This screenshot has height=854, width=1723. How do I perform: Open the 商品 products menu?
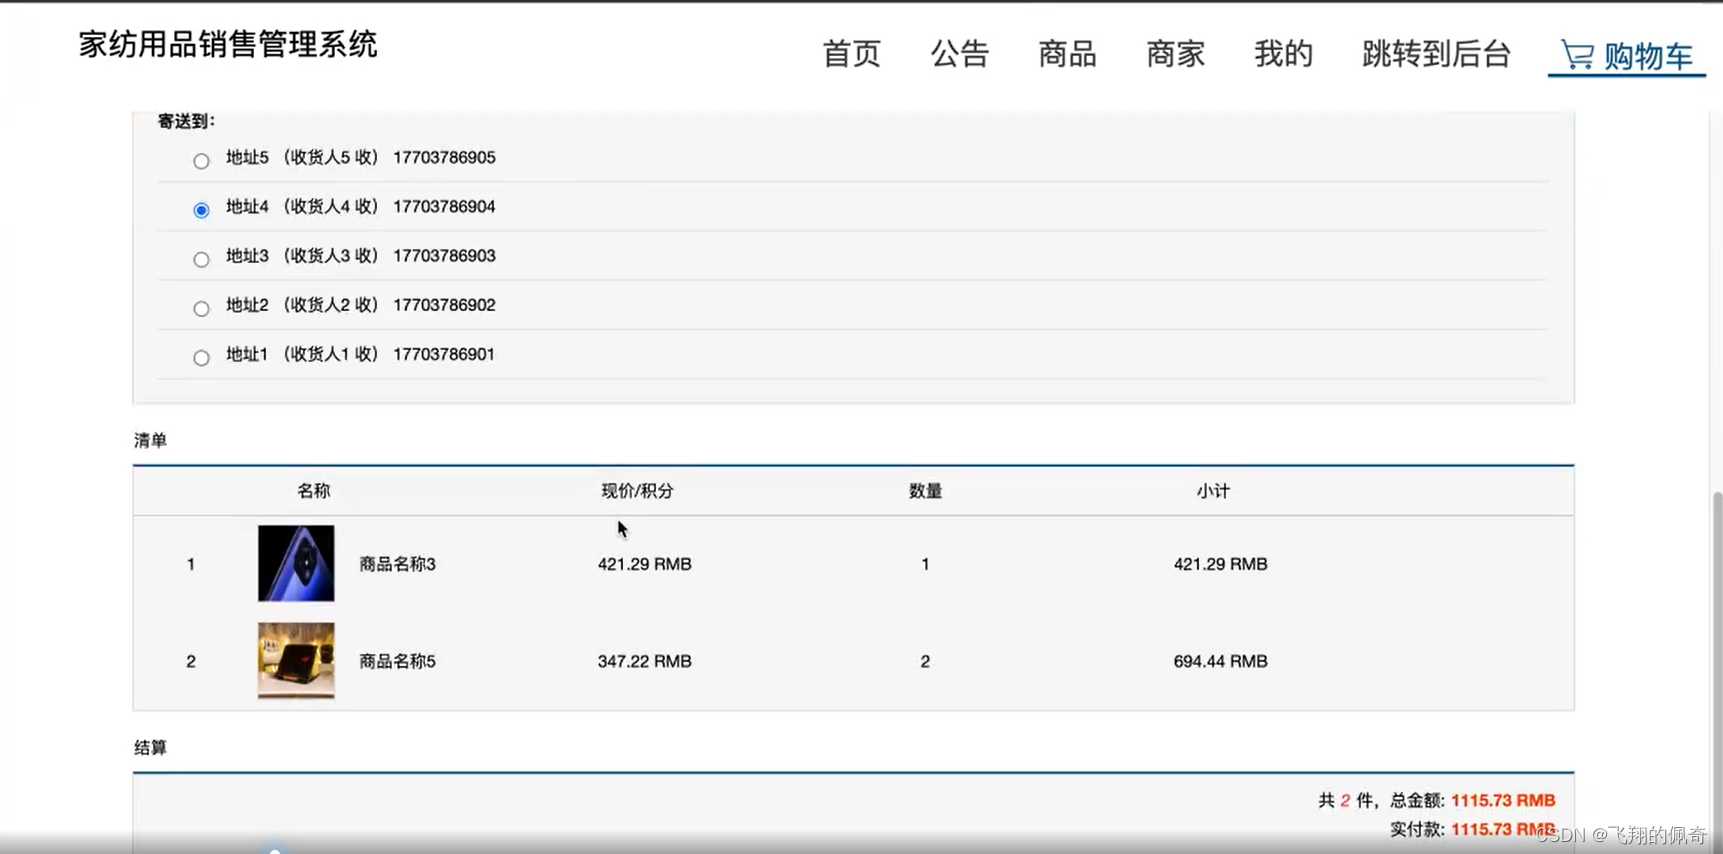click(1067, 54)
